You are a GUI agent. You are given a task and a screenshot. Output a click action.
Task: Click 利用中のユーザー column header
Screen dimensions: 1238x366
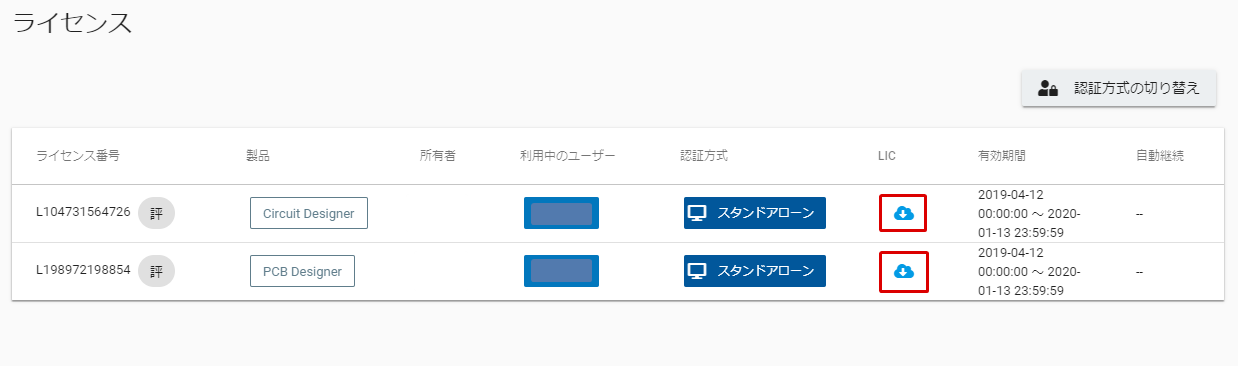(x=567, y=156)
